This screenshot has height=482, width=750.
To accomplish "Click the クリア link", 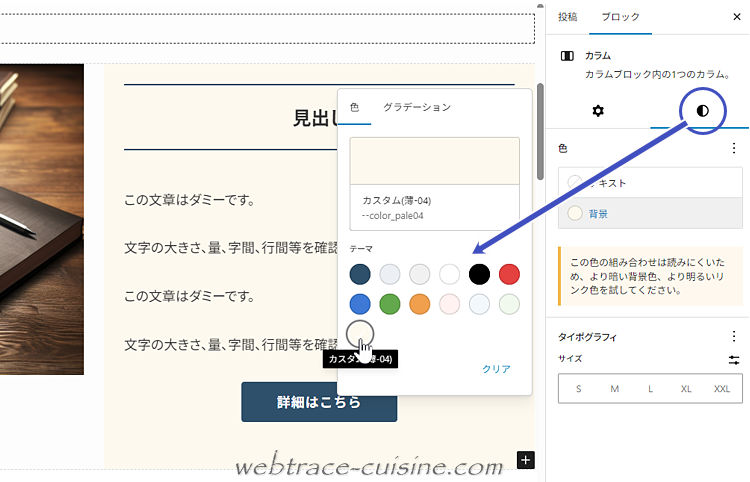I will 496,369.
